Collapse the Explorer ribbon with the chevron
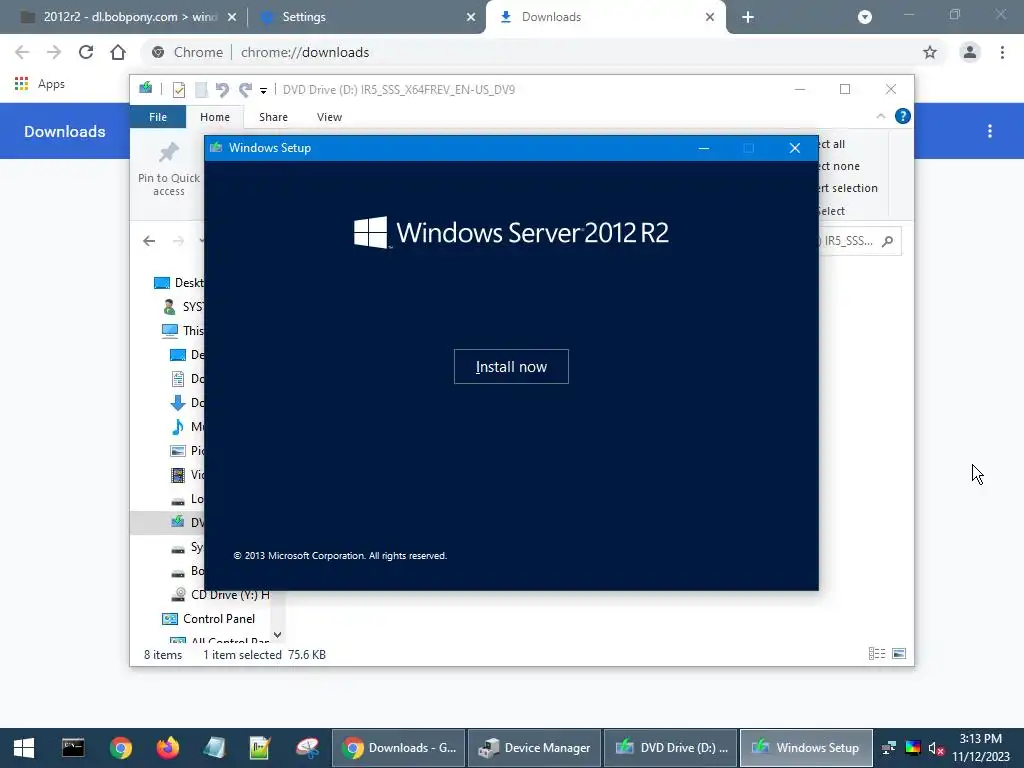1024x768 pixels. coord(880,116)
